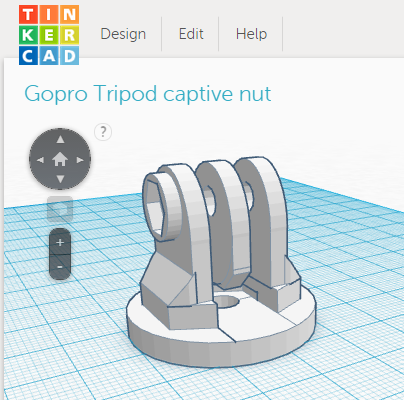This screenshot has height=400, width=404.
Task: Open the Design menu
Action: click(x=123, y=34)
